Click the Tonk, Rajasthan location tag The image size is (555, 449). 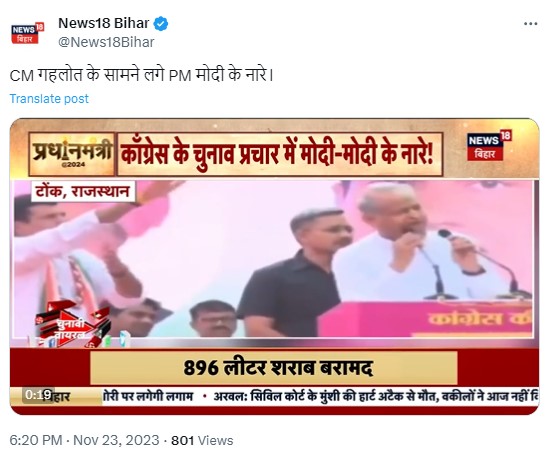83,192
